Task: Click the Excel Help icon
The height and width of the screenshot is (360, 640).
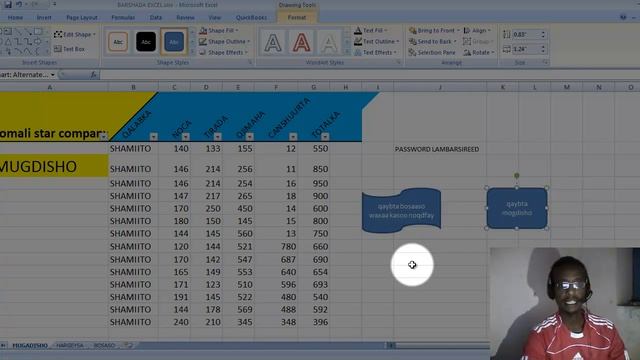Action: coord(623,17)
